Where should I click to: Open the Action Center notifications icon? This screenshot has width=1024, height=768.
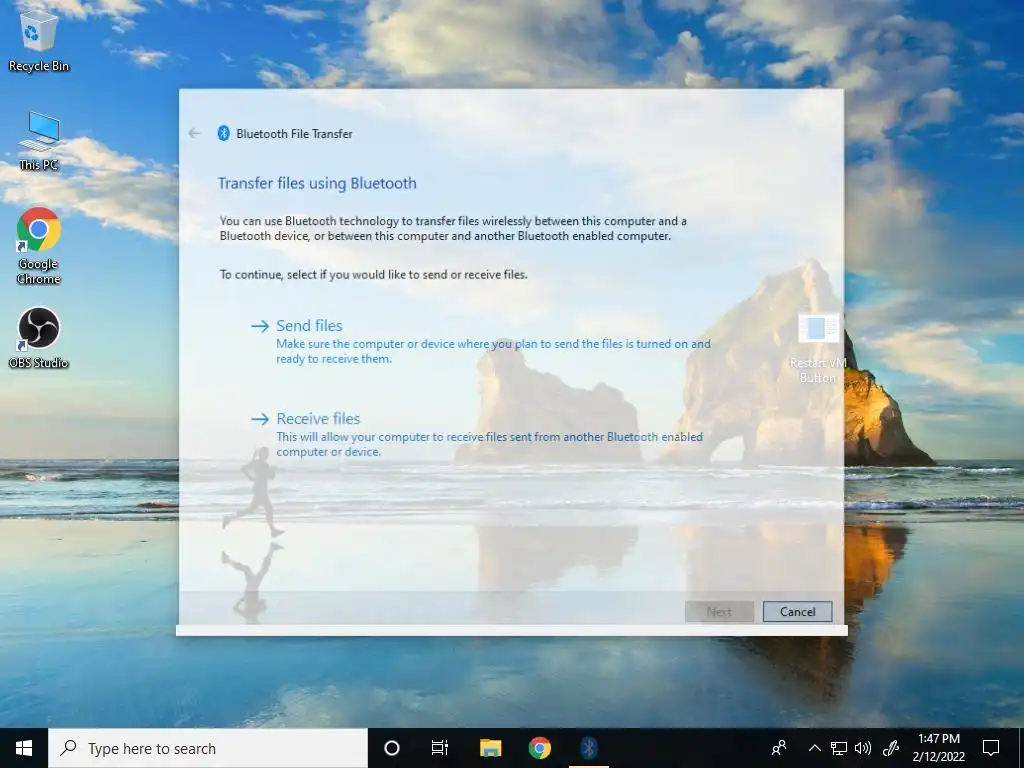991,748
